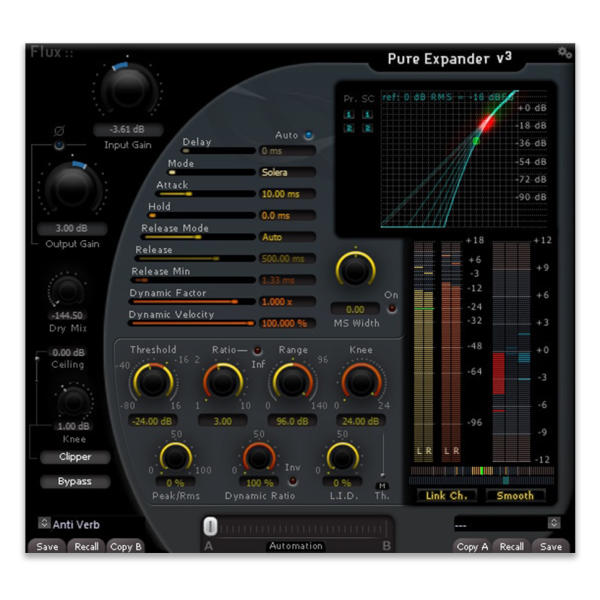
Task: Click the Mode slider
Action: 212,172
